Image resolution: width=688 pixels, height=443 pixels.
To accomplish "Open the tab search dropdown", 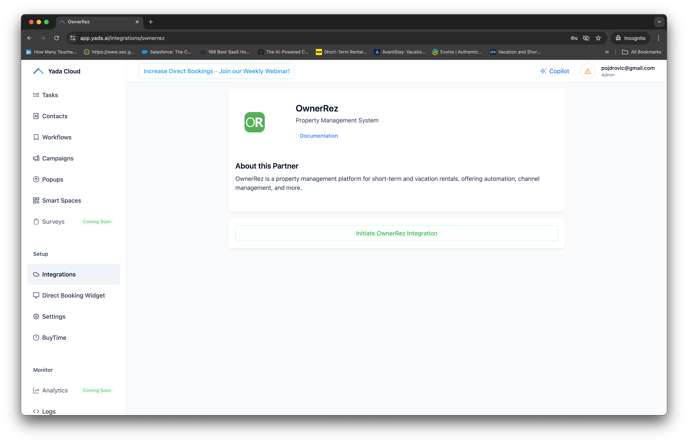I will coord(659,22).
